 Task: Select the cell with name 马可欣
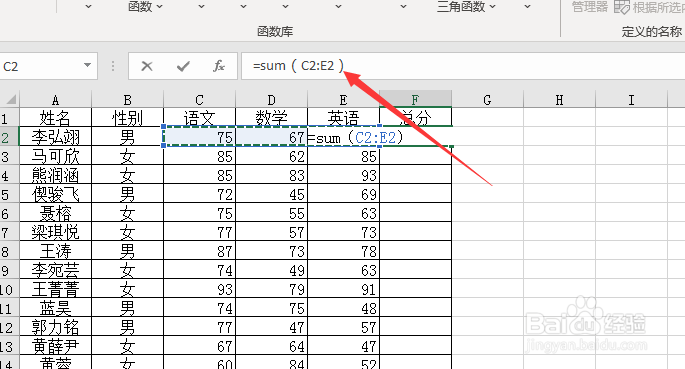click(55, 156)
